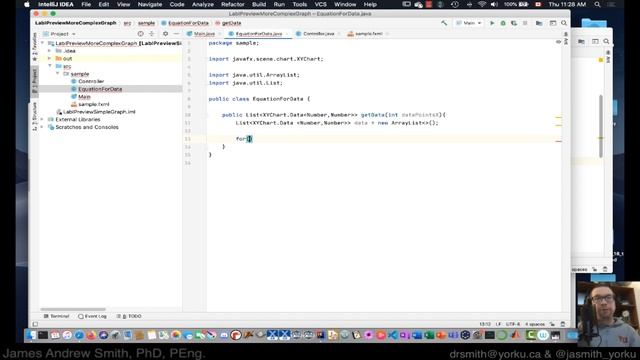Collapse the LabiPreviewMoreComplexGraph root node
This screenshot has height=360, width=640.
coord(42,43)
